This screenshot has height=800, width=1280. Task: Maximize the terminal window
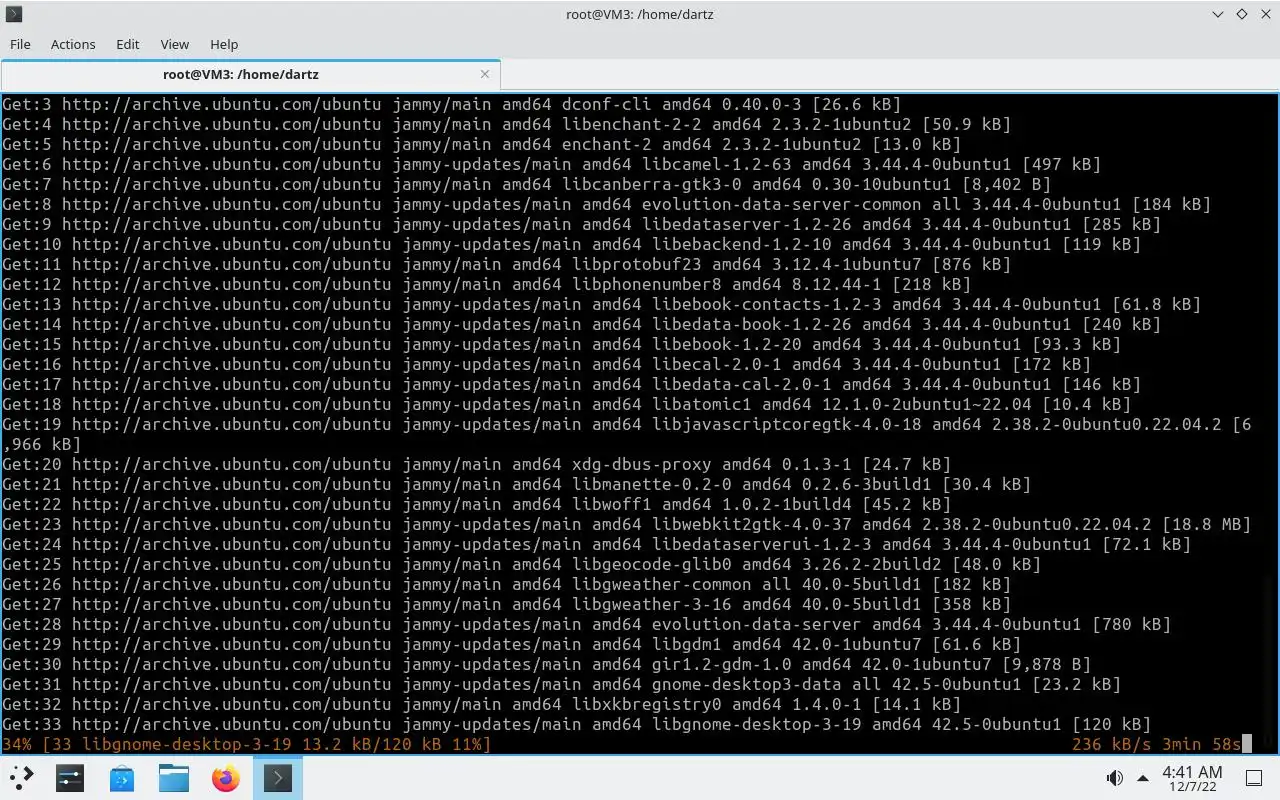(1241, 14)
